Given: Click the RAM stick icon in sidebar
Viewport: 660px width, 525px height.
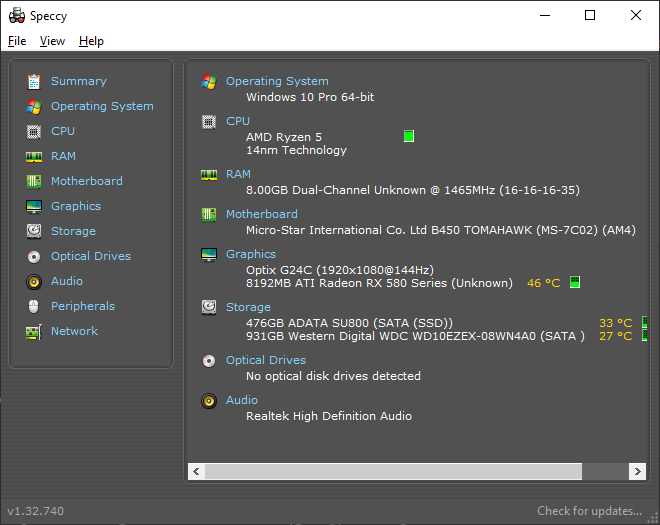Looking at the screenshot, I should point(34,157).
